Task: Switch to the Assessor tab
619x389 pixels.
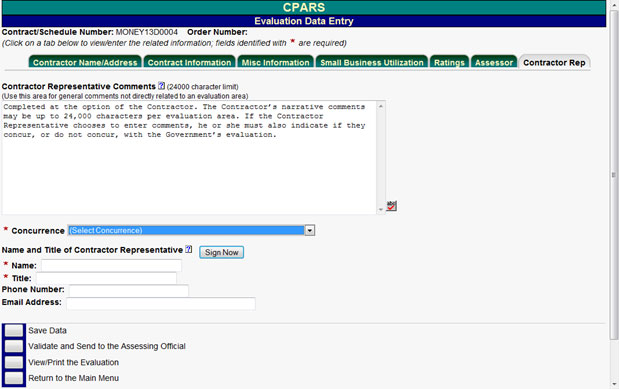Action: [494, 62]
